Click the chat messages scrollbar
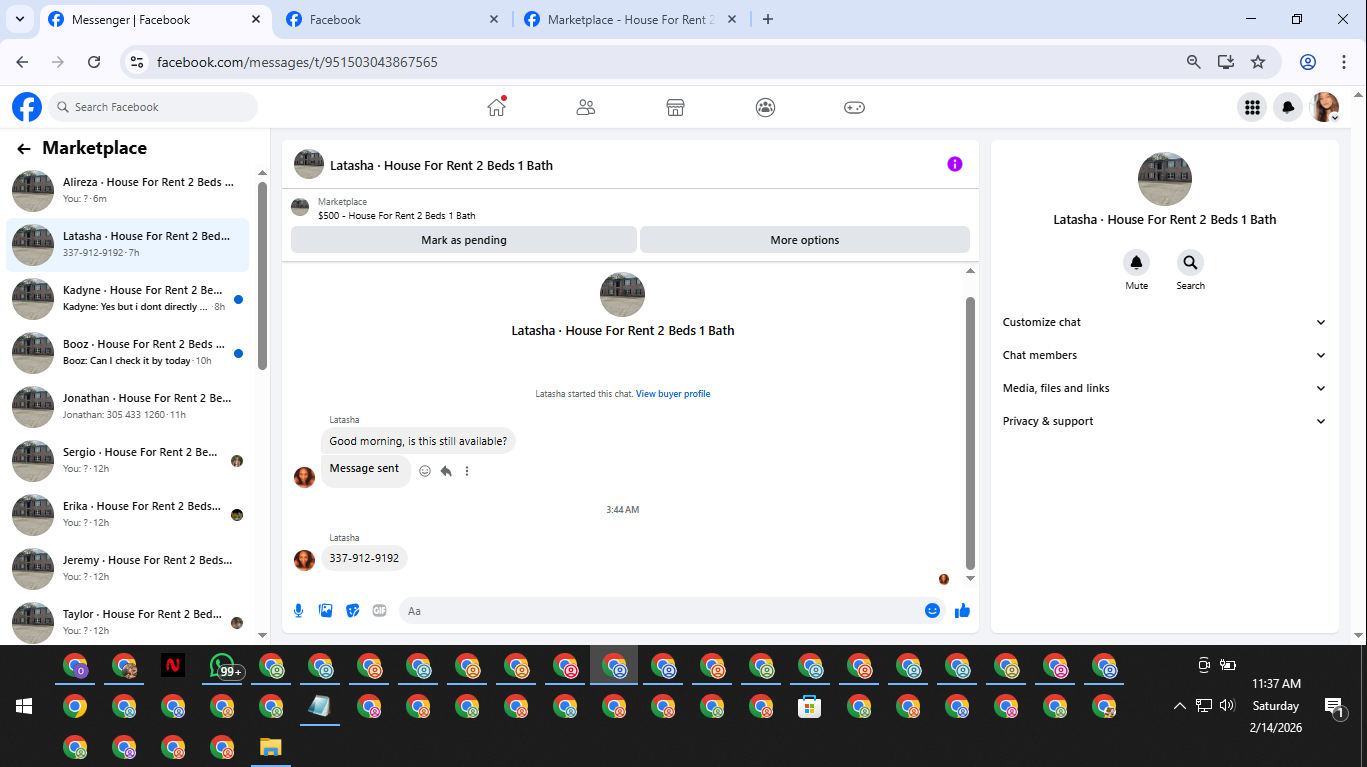This screenshot has width=1367, height=767. coord(969,432)
